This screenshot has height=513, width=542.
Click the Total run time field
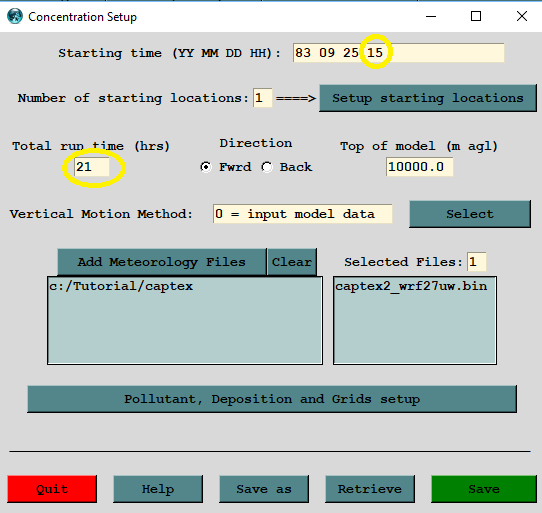[x=92, y=167]
